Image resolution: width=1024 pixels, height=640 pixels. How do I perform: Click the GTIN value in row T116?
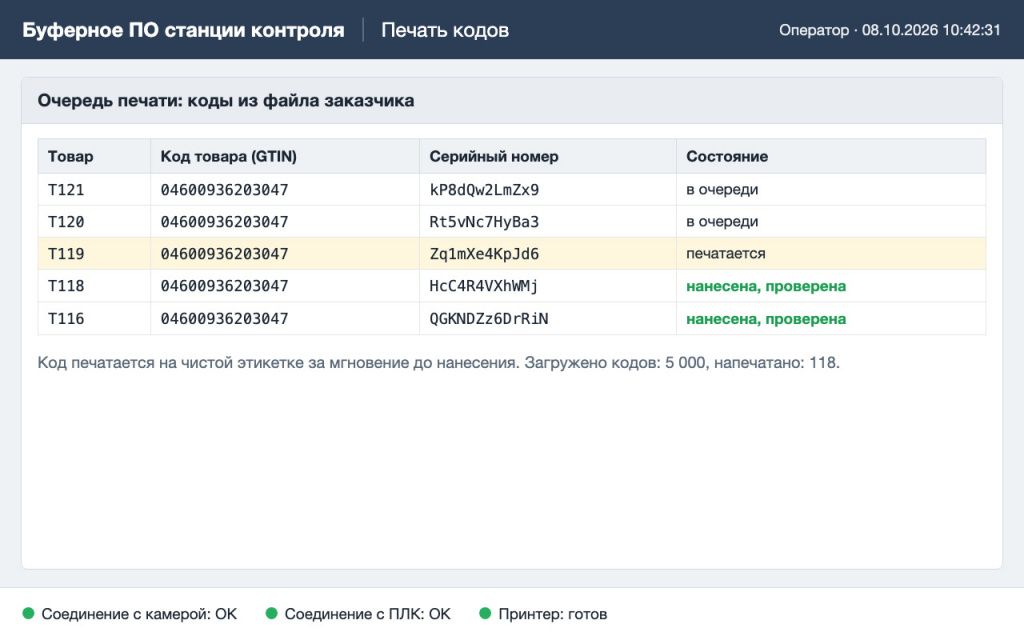click(224, 318)
